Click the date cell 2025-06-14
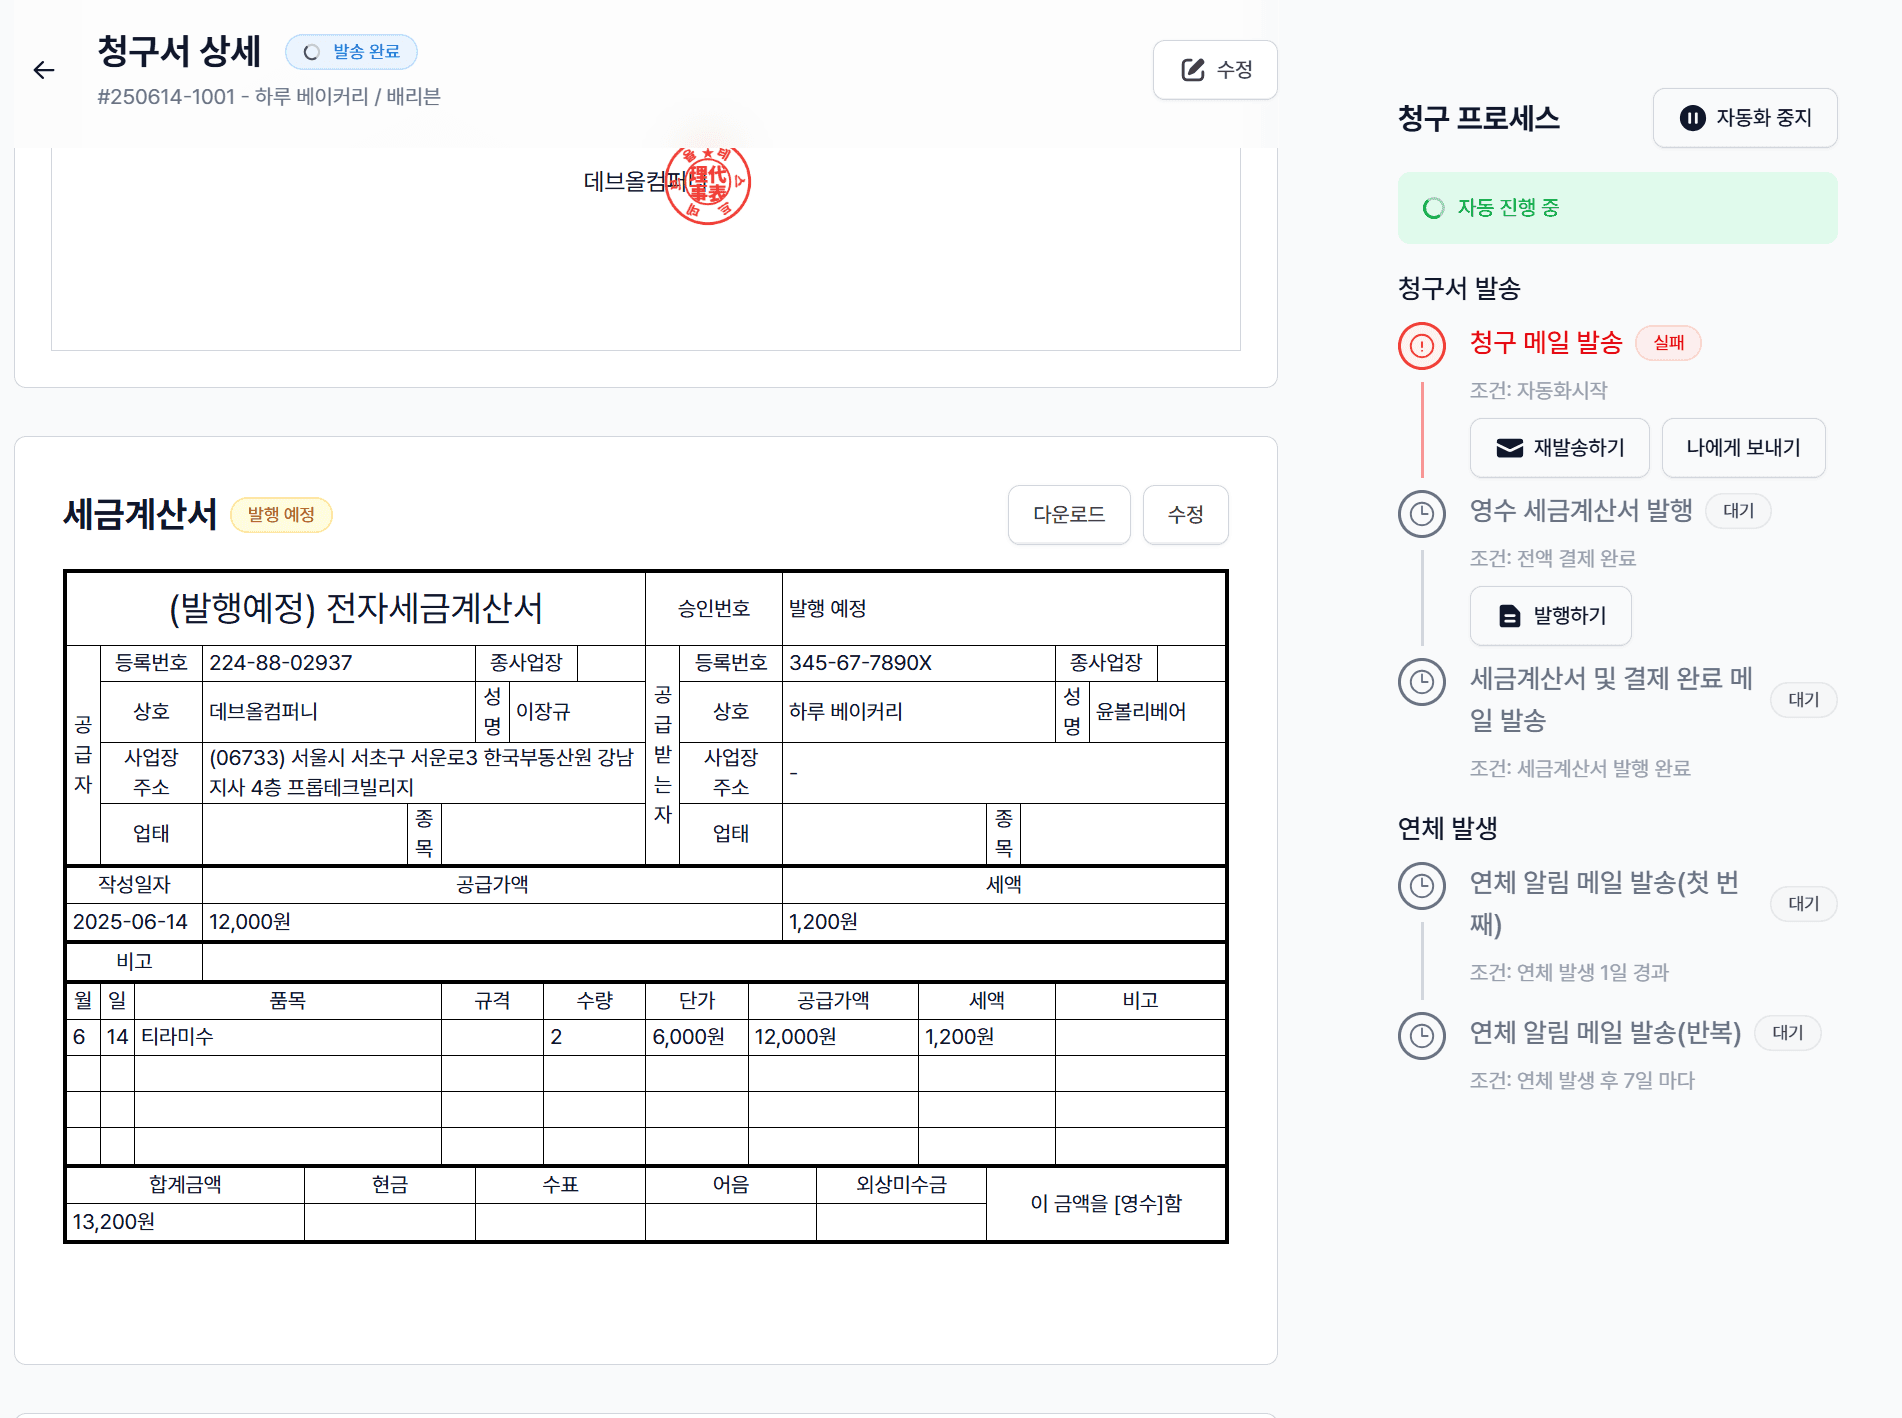This screenshot has width=1902, height=1418. coord(134,922)
